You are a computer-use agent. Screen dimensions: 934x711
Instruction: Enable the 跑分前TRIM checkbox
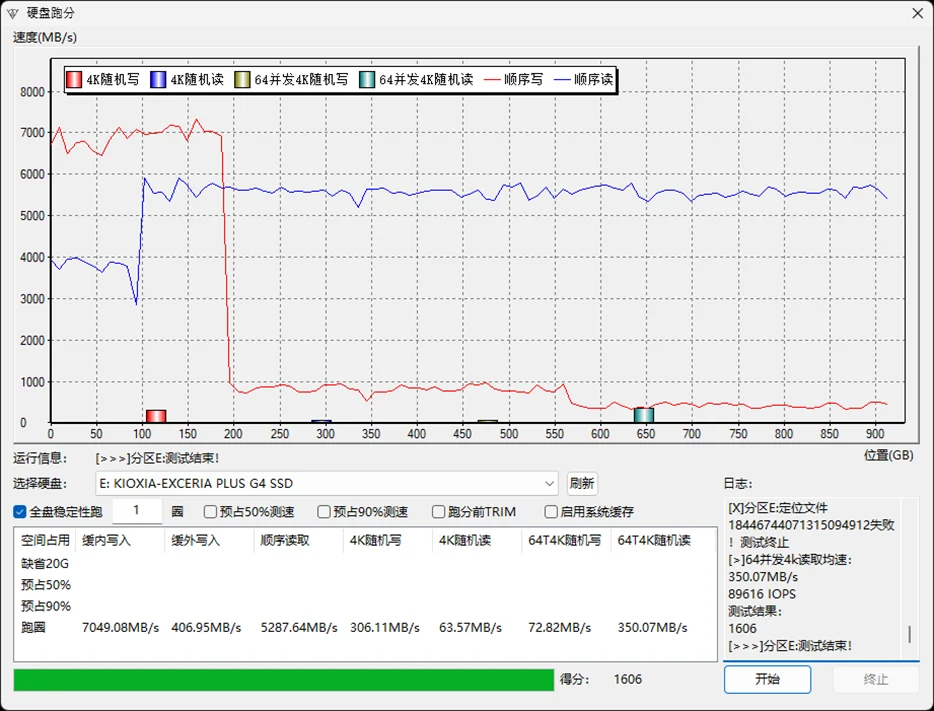438,512
